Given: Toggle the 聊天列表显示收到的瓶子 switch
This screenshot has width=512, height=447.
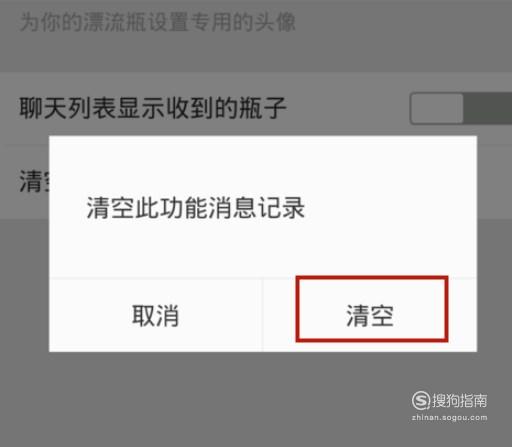Looking at the screenshot, I should [x=461, y=109].
